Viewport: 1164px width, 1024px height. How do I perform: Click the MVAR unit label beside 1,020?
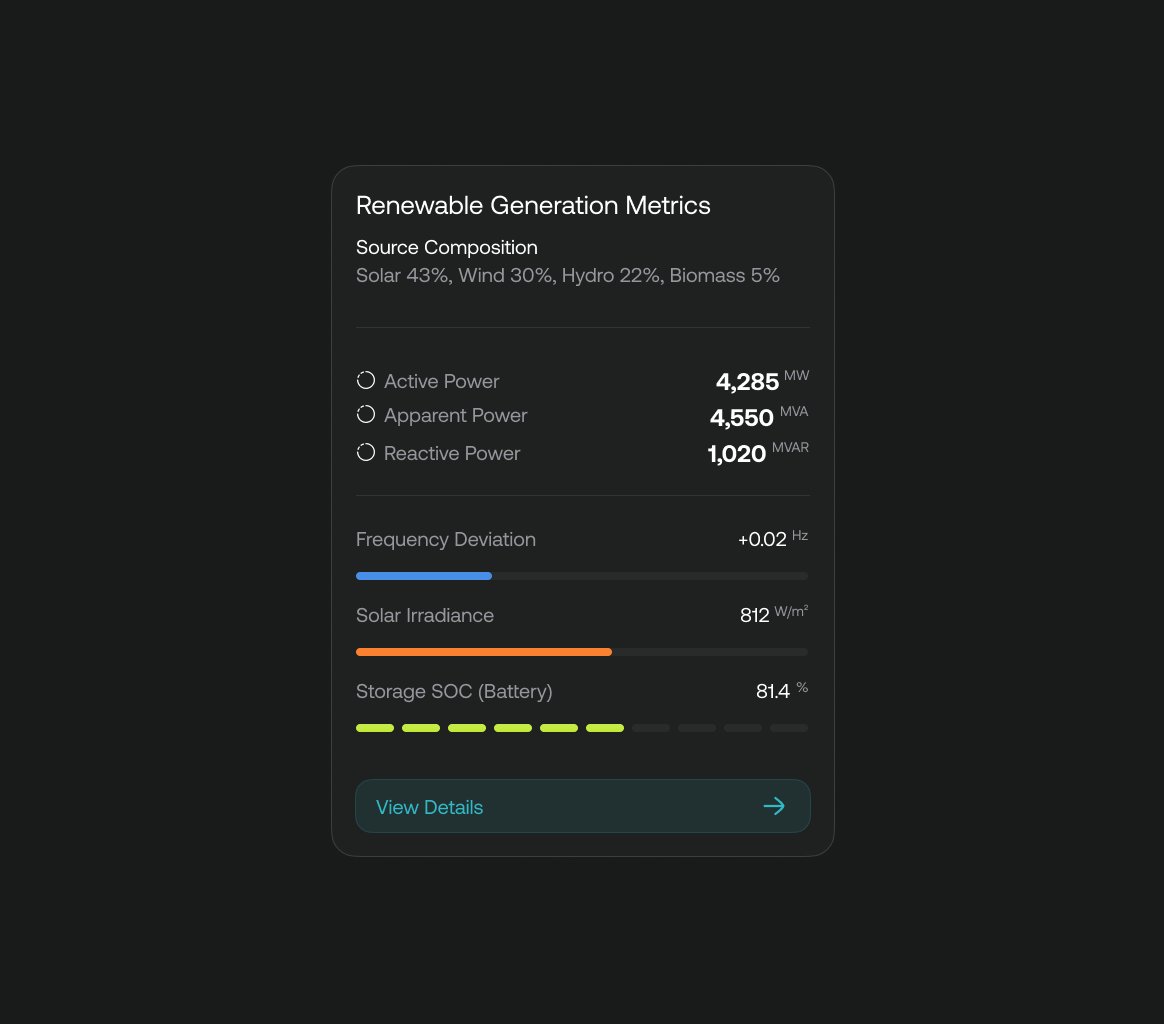[x=790, y=447]
